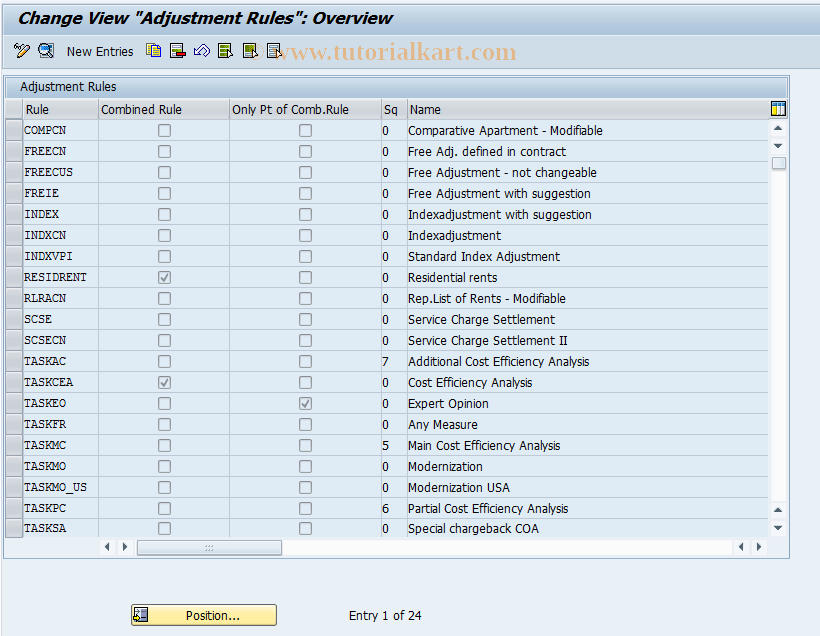Viewport: 820px width, 636px height.
Task: Uncheck Combined Rule for TASKCEA
Action: tap(164, 382)
